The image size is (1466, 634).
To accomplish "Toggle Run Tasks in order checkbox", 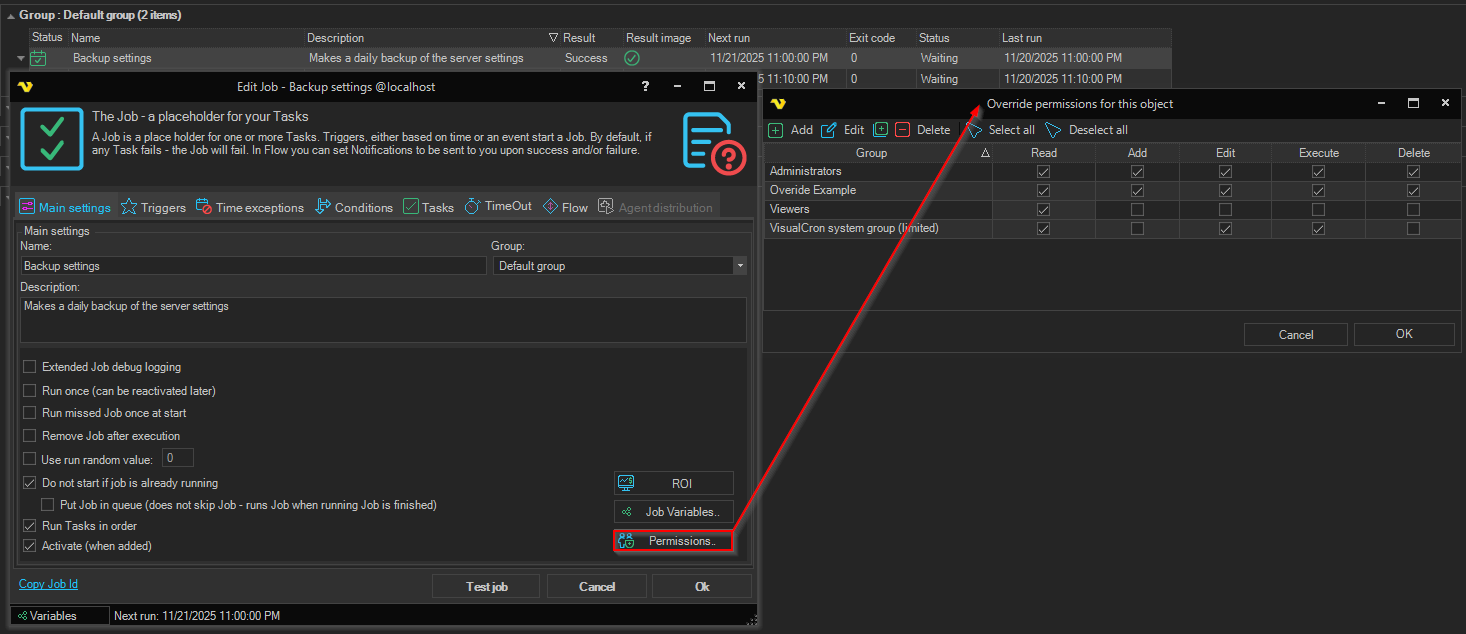I will [29, 526].
